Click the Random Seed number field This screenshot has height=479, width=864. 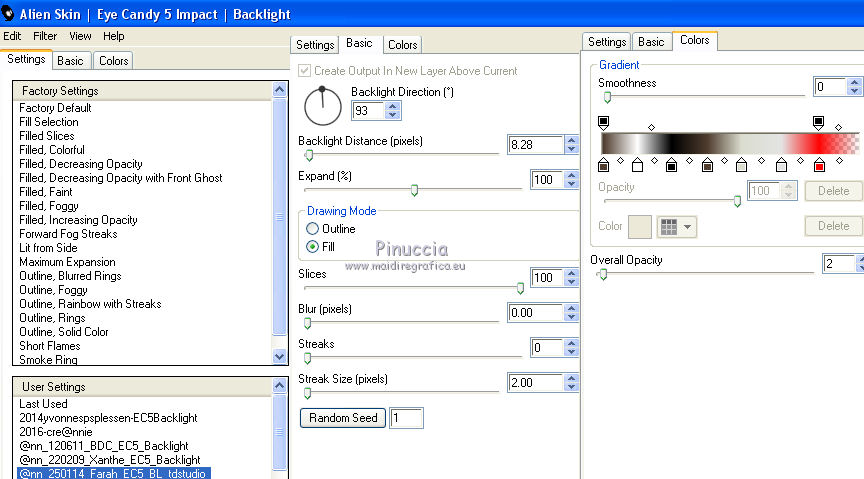click(x=406, y=418)
